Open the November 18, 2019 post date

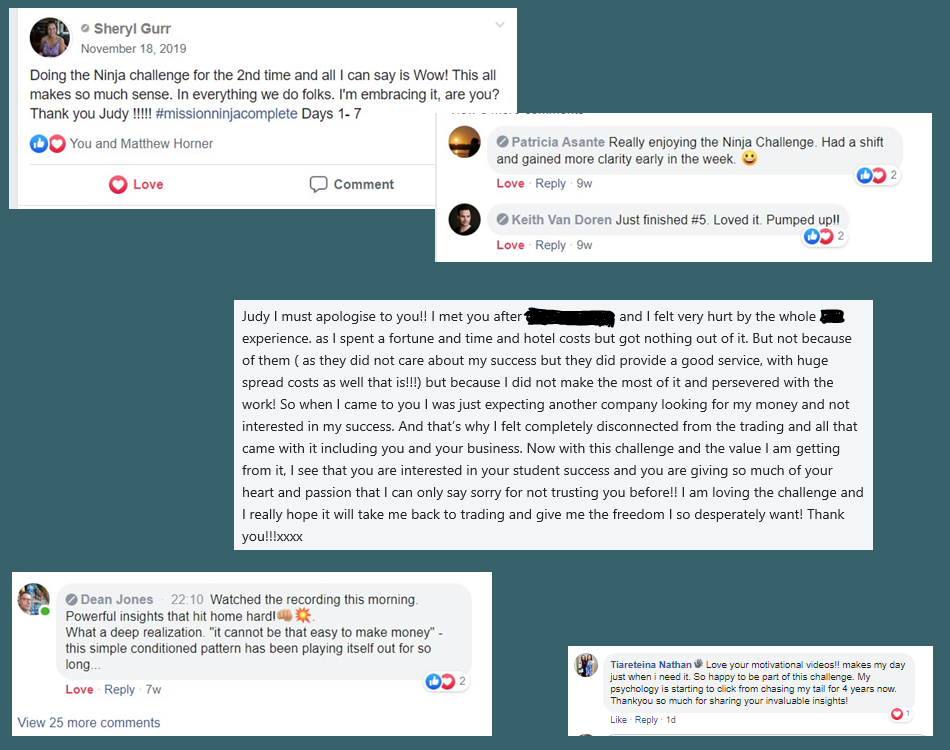click(x=133, y=48)
